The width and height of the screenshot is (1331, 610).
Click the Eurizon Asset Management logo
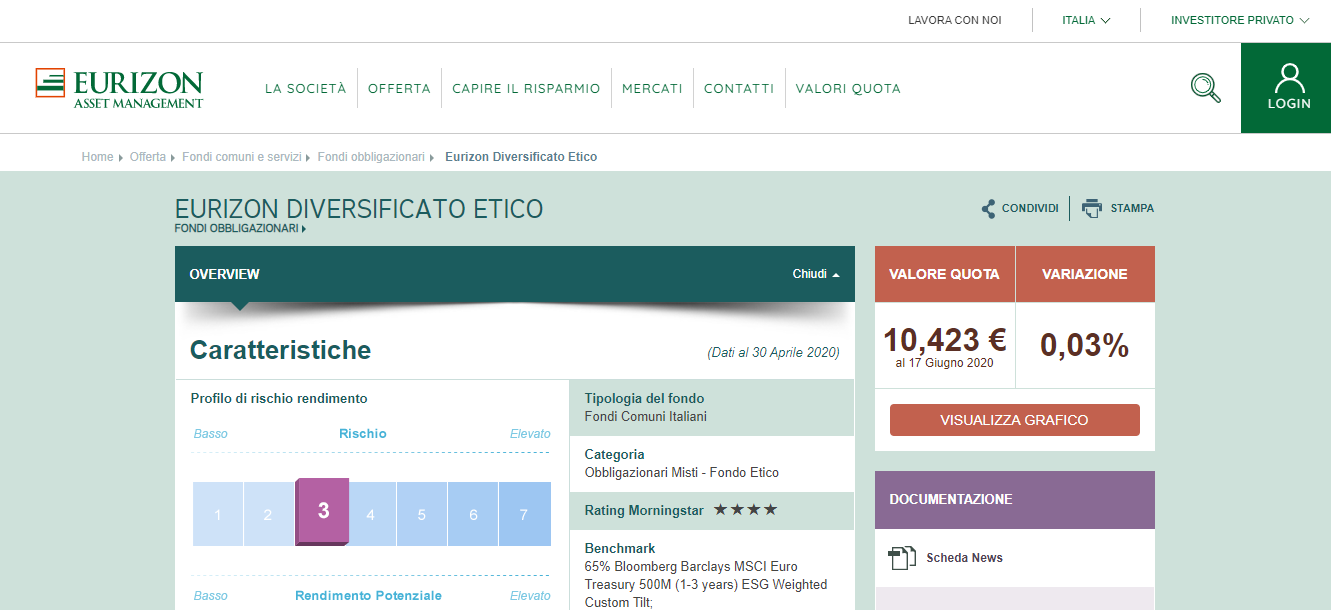click(x=119, y=88)
